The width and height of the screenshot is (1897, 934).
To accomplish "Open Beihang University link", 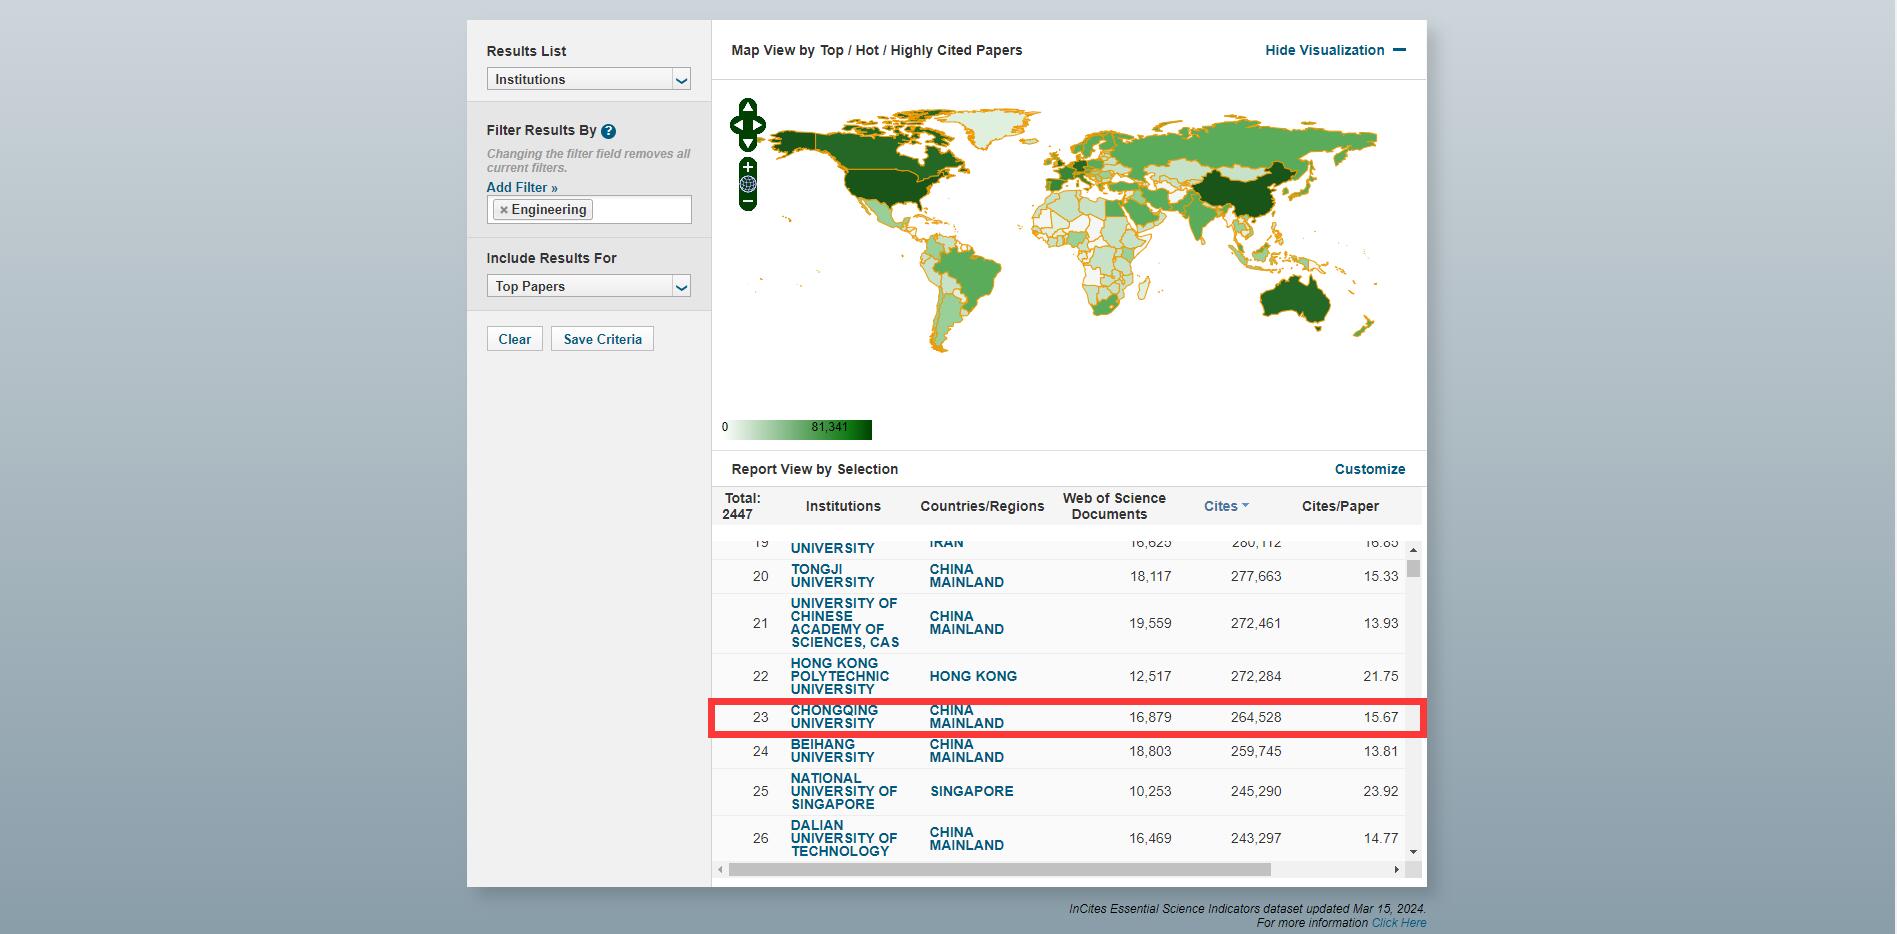I will point(832,751).
